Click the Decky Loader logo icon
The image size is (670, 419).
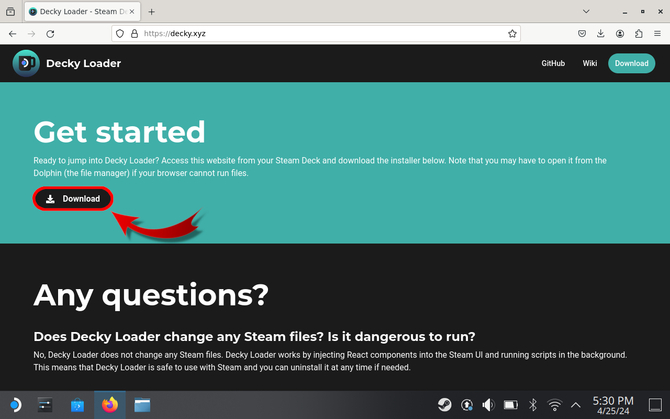pos(26,63)
